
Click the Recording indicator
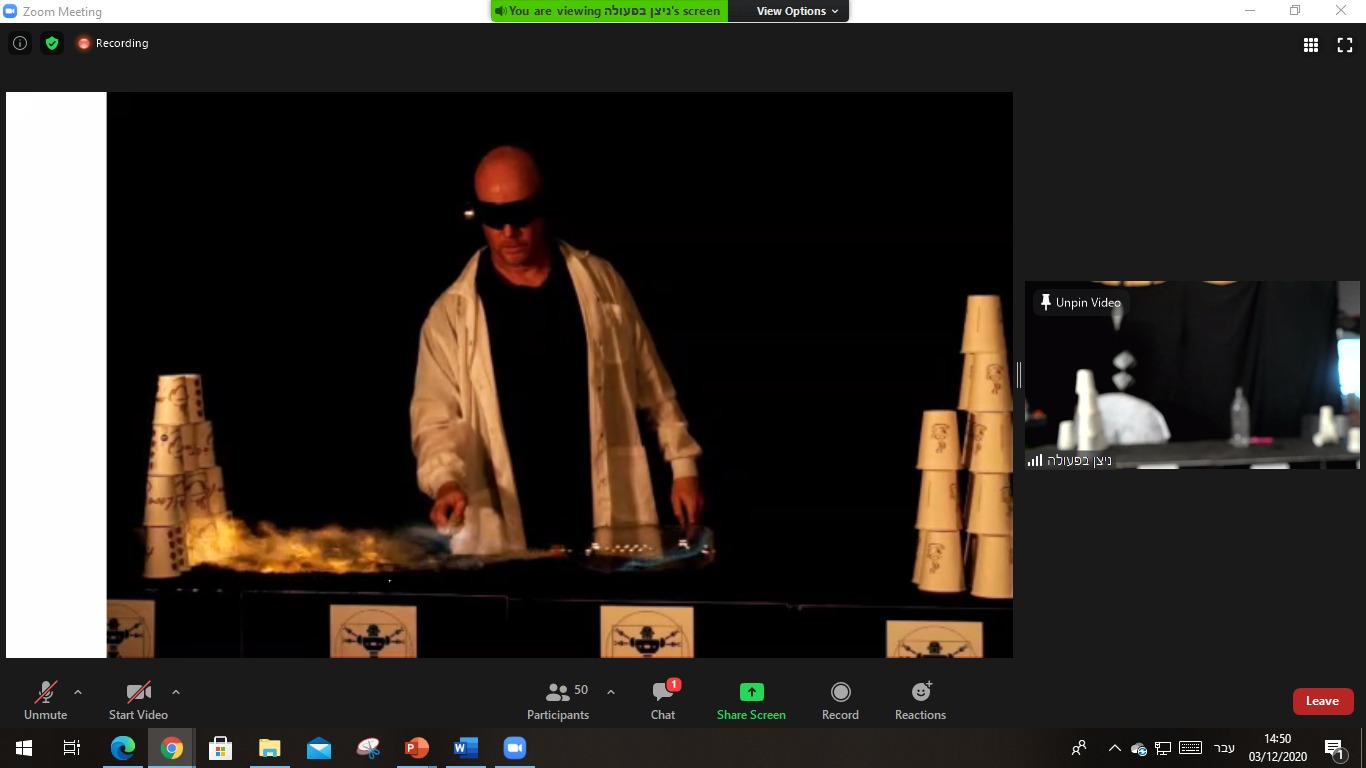(113, 43)
